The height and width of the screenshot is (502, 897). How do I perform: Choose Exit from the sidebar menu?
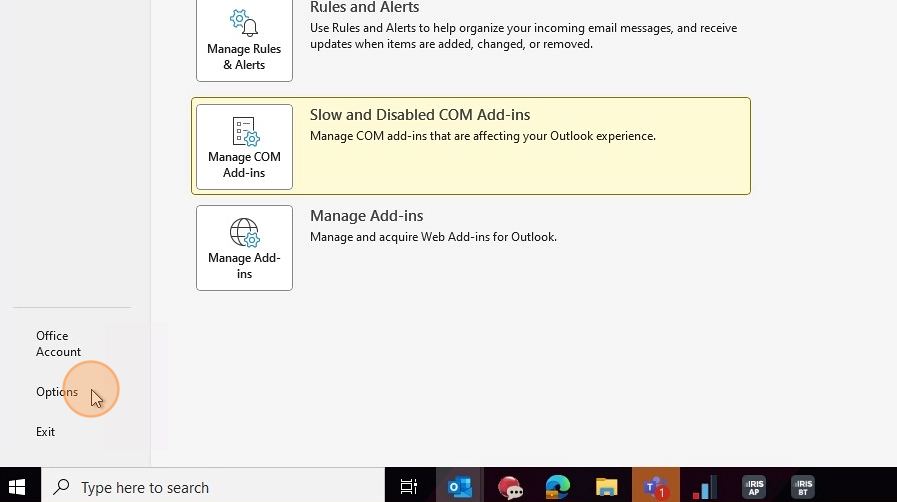point(45,432)
